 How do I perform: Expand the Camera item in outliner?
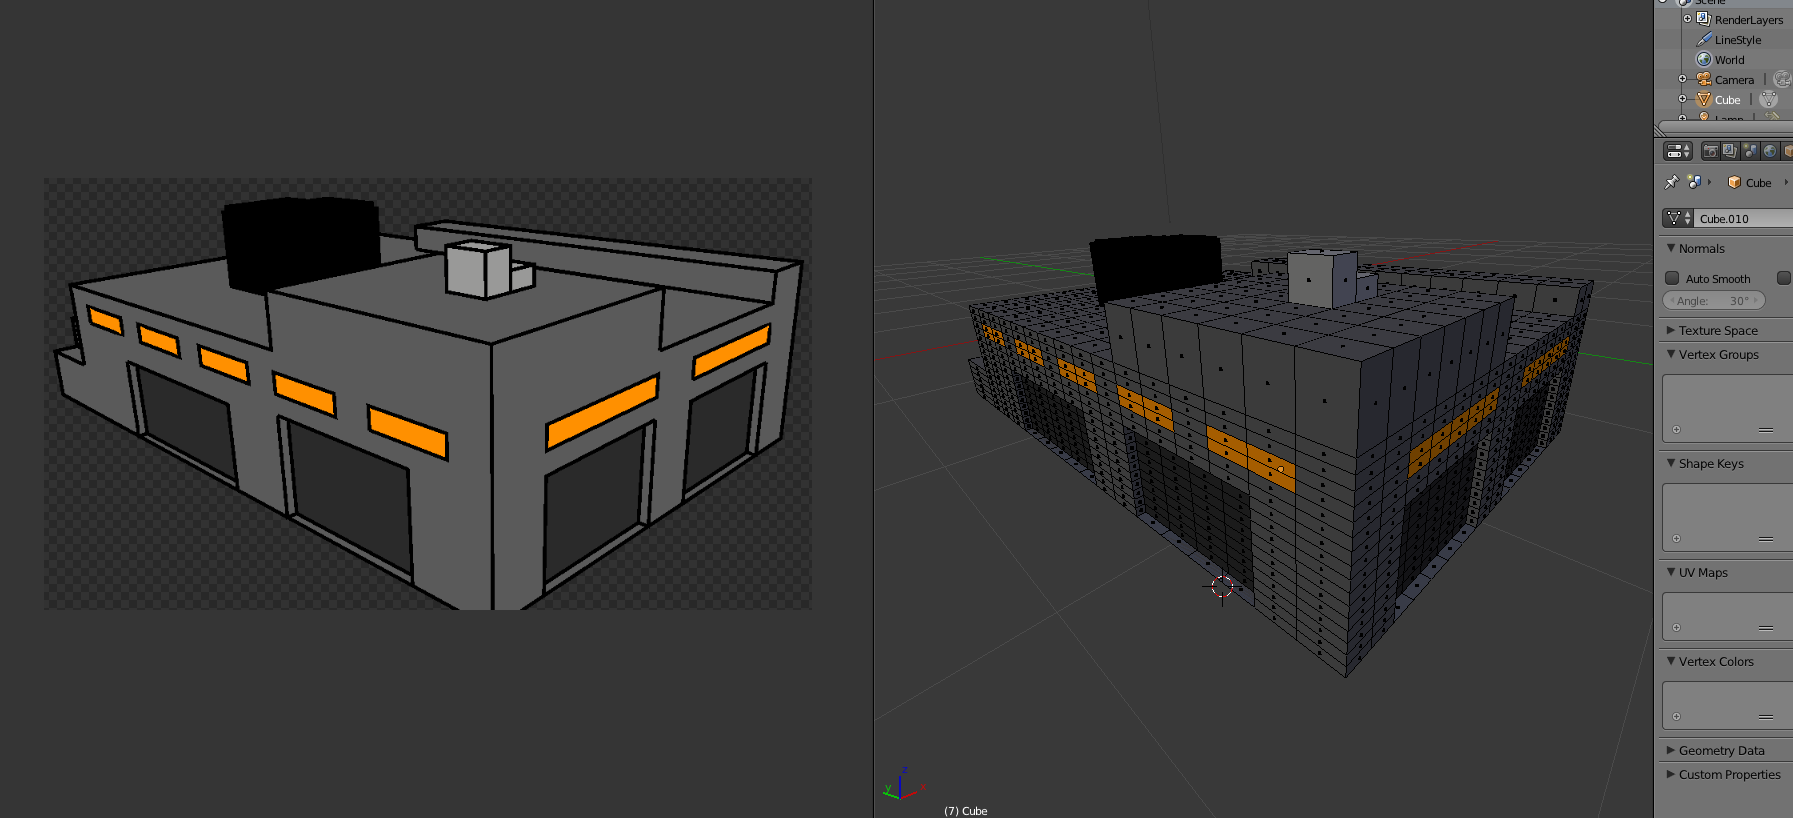click(x=1682, y=79)
